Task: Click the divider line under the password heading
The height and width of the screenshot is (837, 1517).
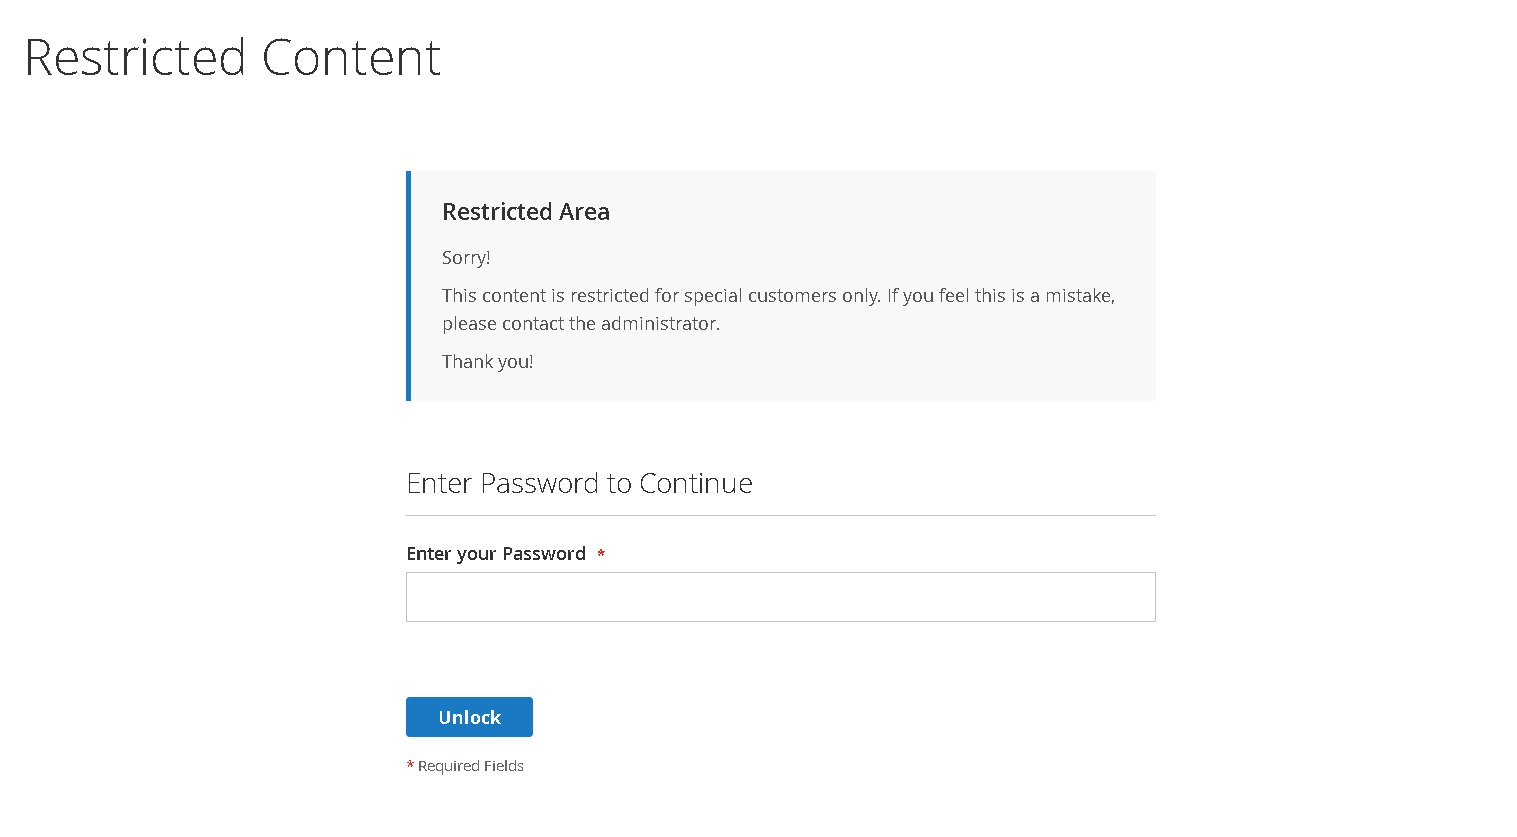Action: click(780, 514)
